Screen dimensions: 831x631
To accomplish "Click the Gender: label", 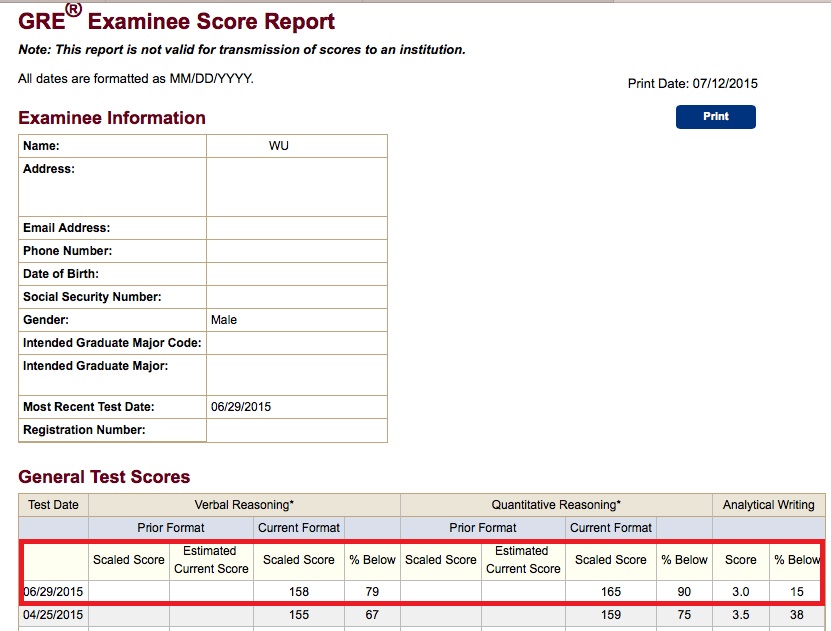I will pyautogui.click(x=46, y=320).
